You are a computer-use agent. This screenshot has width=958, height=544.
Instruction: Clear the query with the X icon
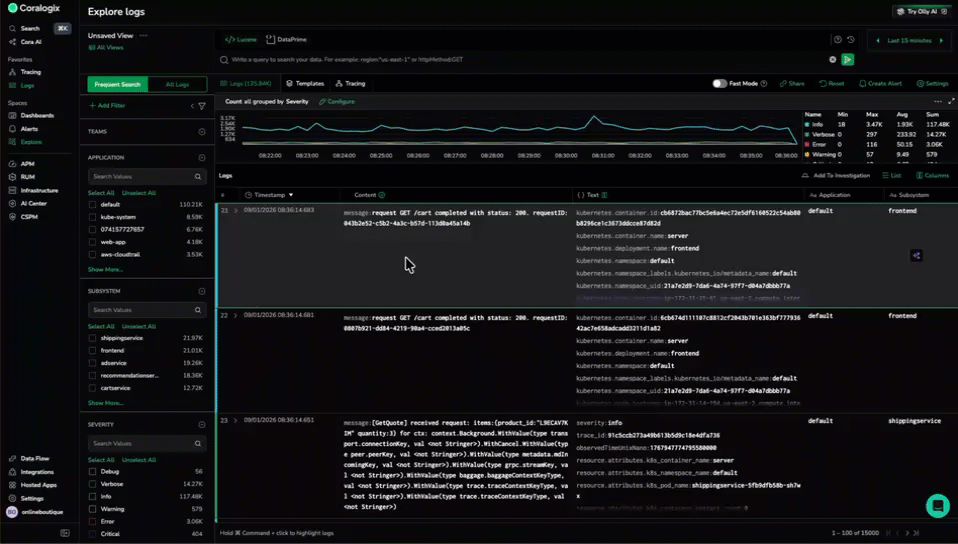tap(832, 60)
